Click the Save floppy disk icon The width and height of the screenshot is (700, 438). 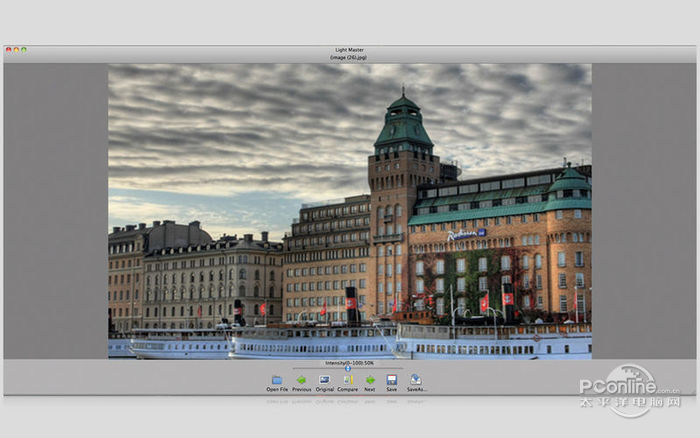point(392,380)
